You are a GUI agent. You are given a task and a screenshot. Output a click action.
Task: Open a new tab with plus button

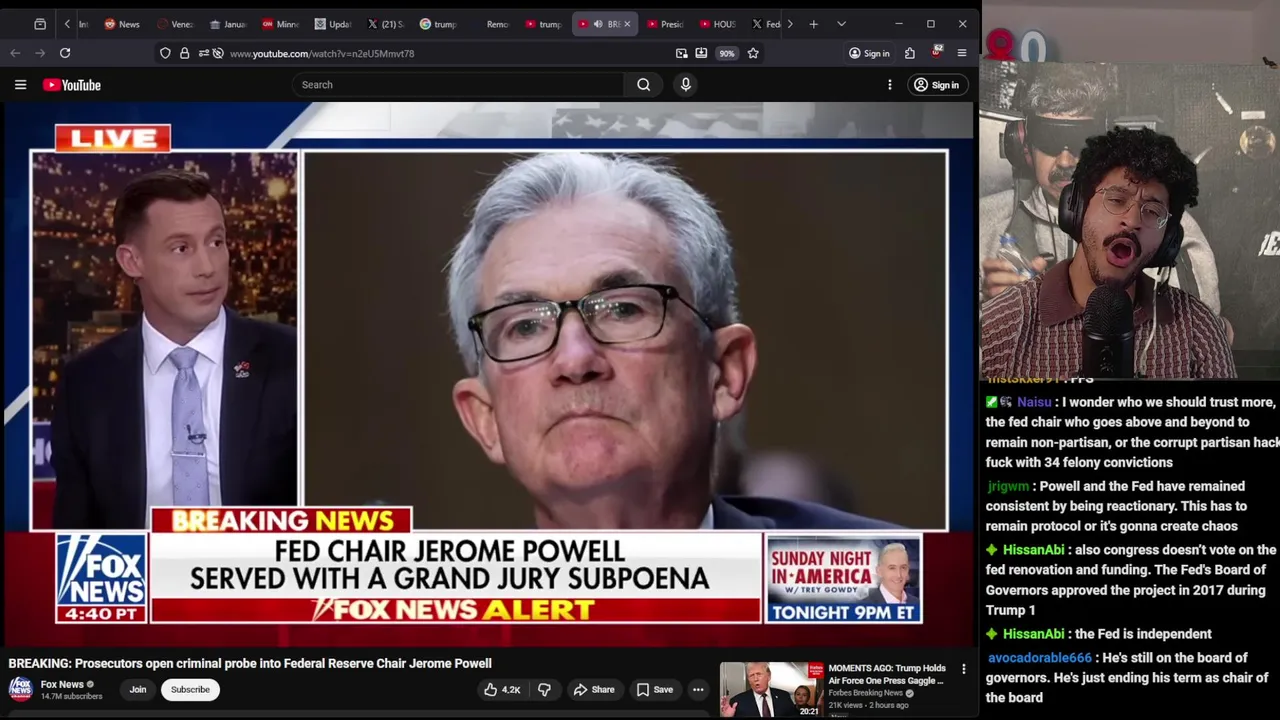click(x=814, y=24)
